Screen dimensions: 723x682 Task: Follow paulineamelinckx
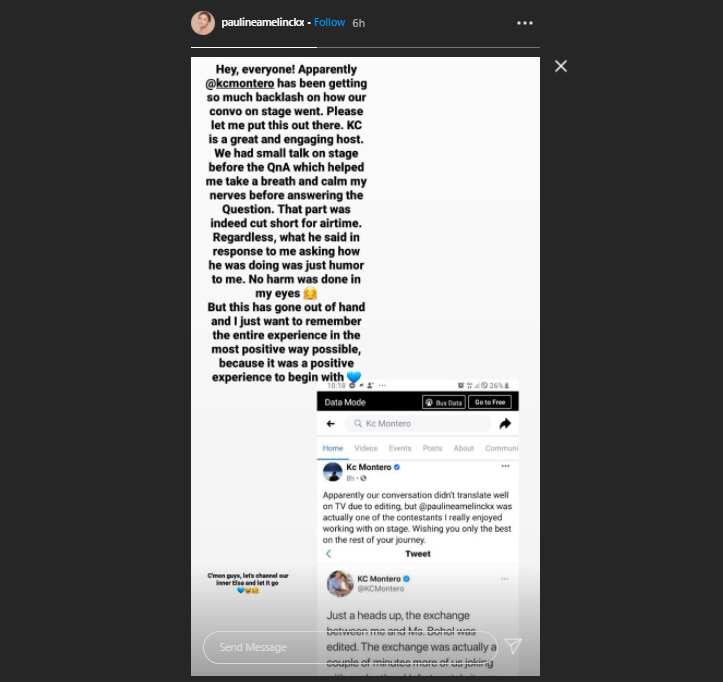pos(329,23)
